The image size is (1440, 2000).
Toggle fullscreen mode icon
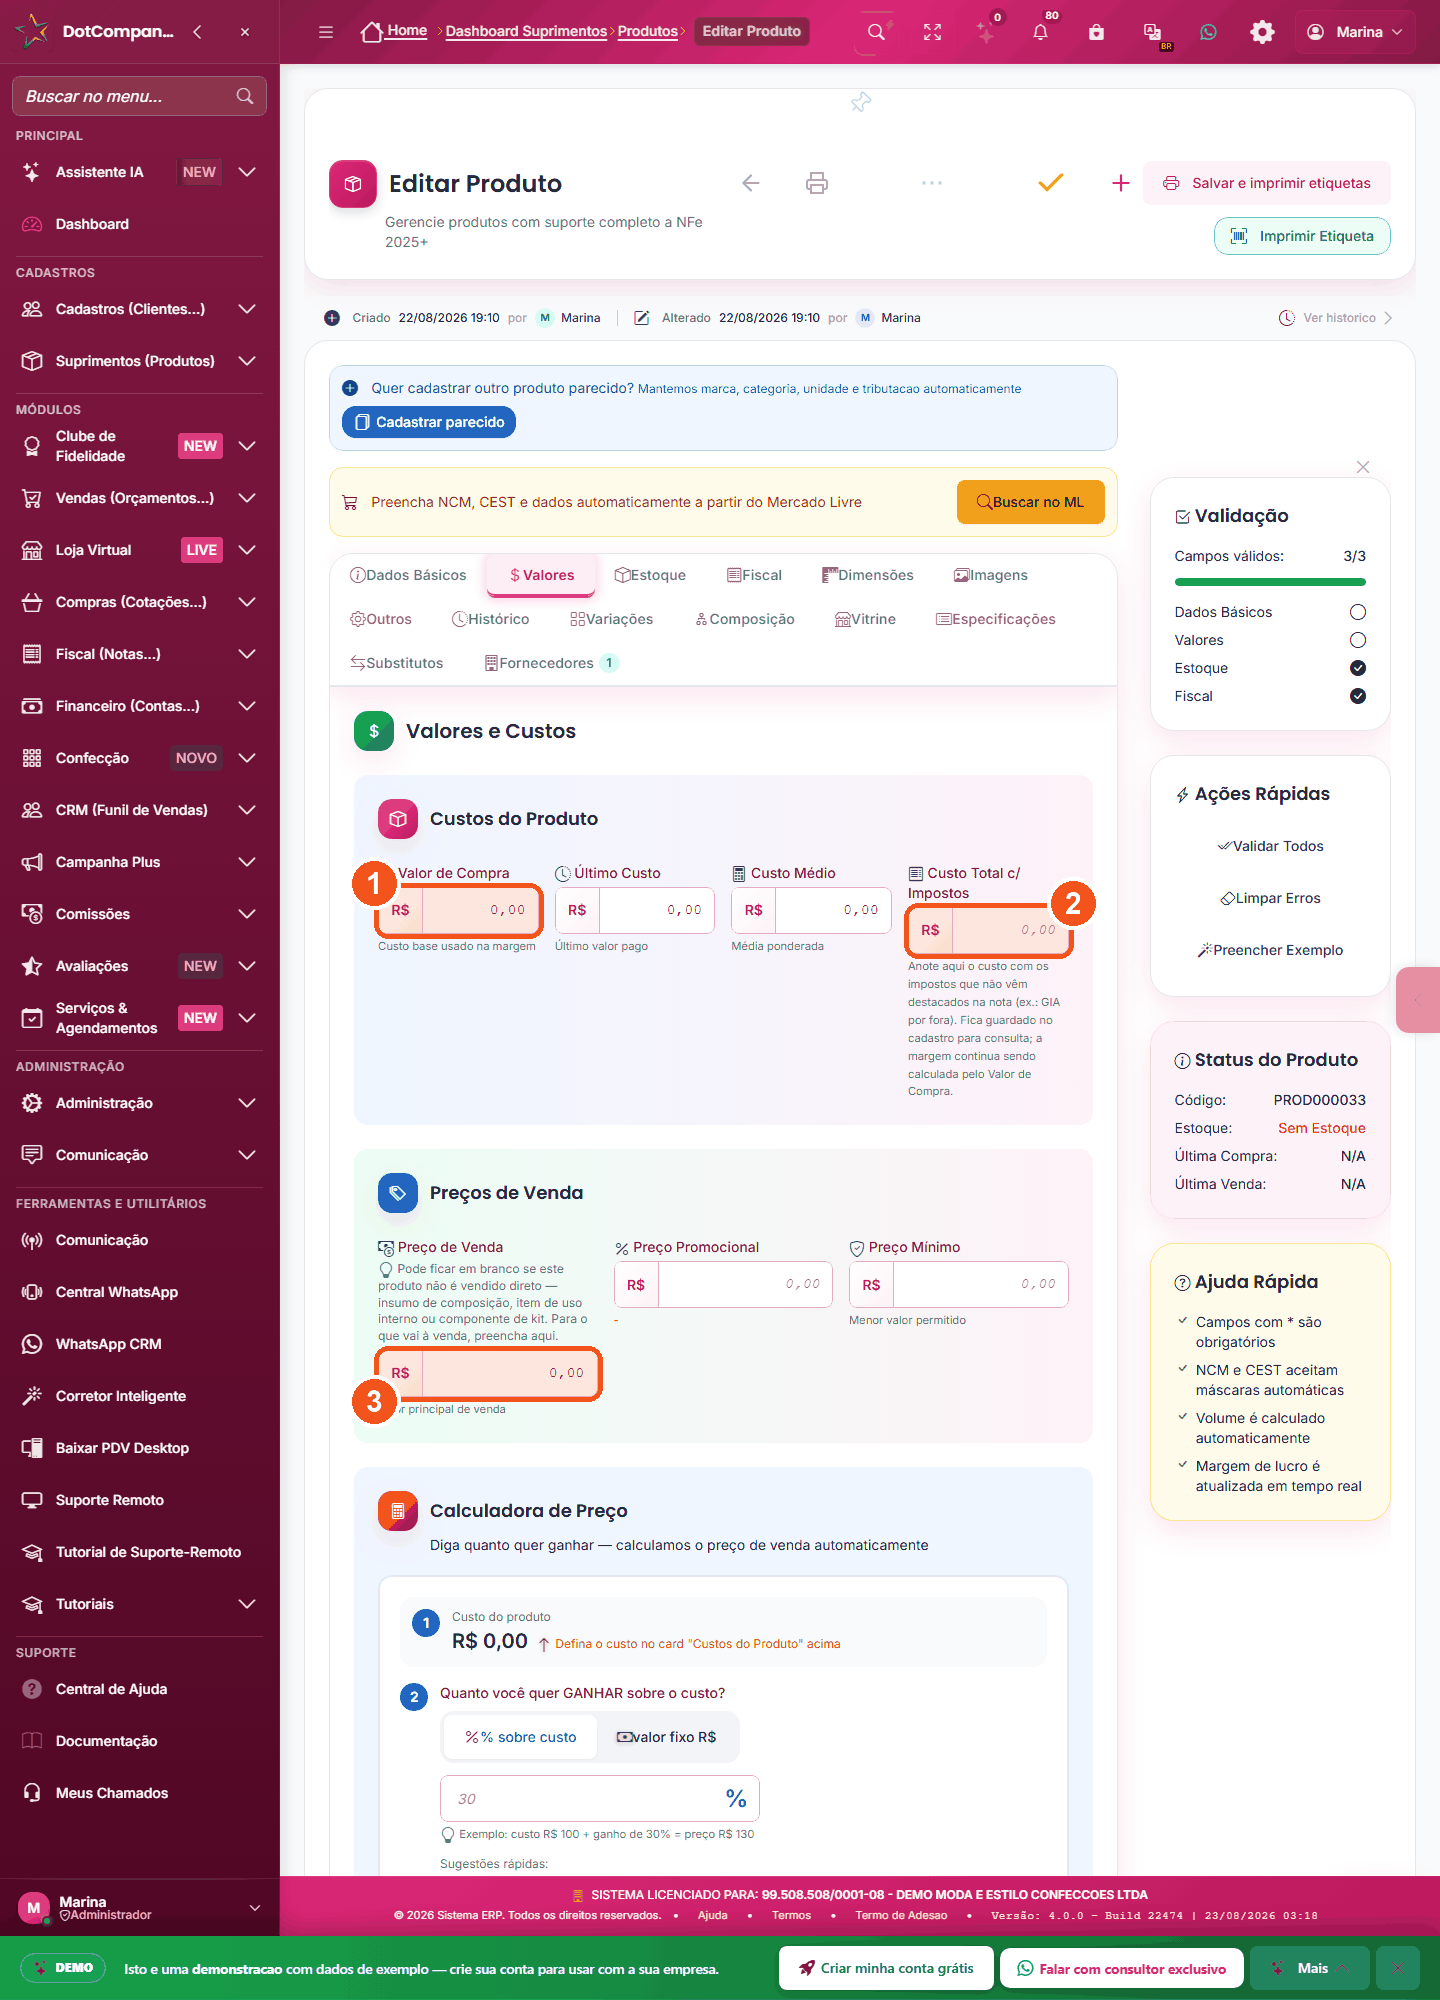tap(932, 32)
